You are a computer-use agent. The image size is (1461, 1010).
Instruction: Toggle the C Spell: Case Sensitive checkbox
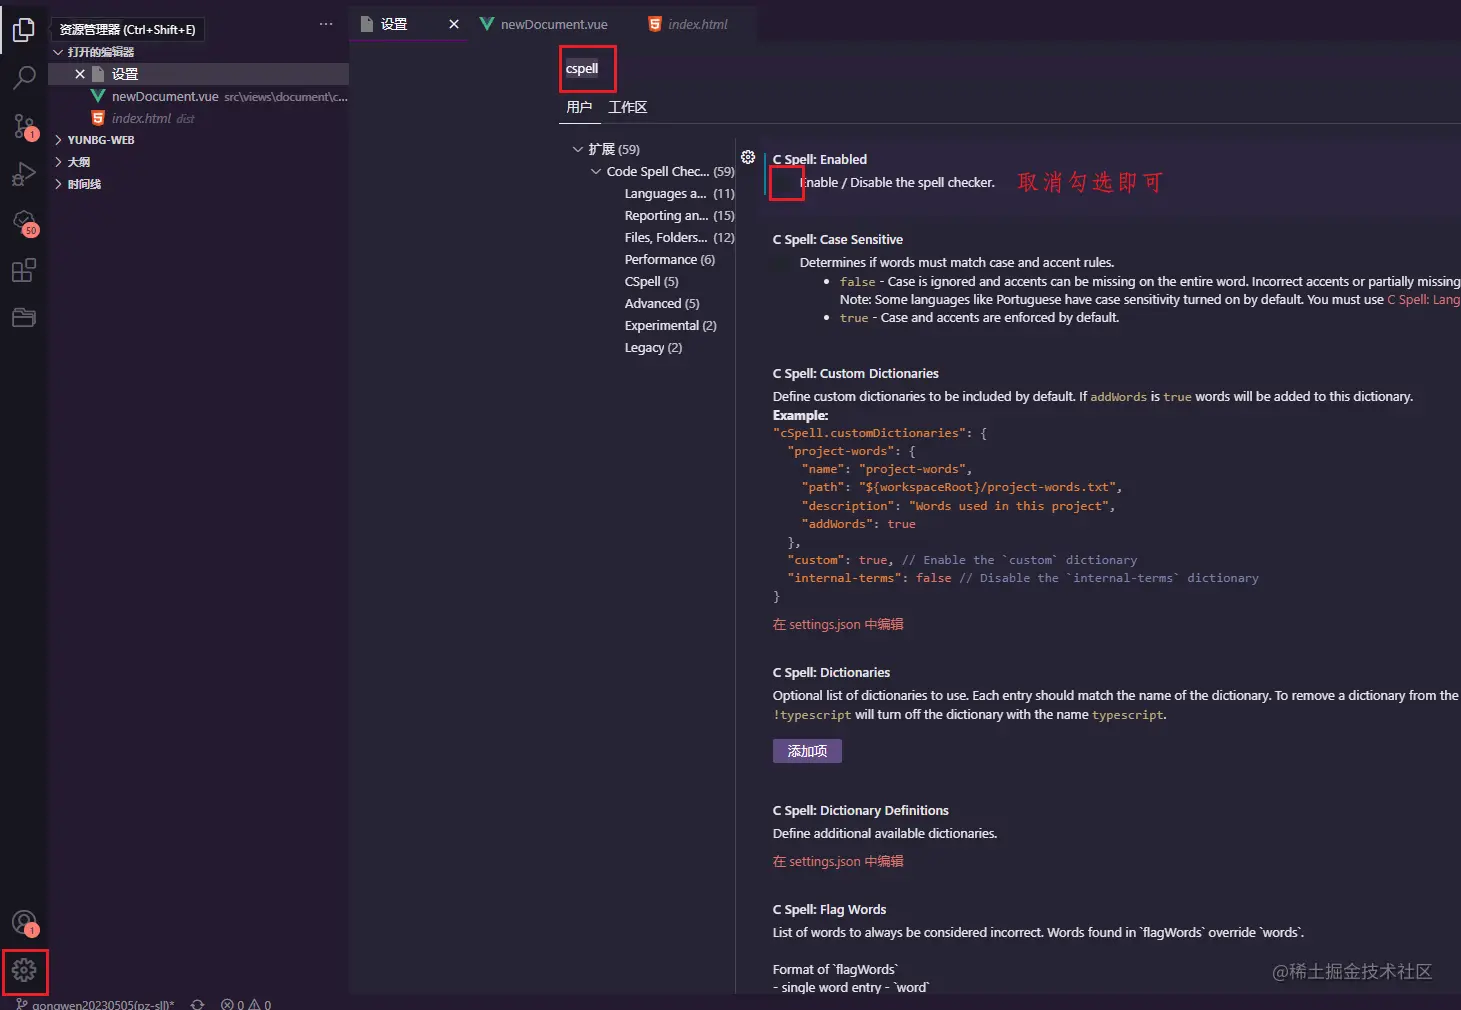click(782, 263)
